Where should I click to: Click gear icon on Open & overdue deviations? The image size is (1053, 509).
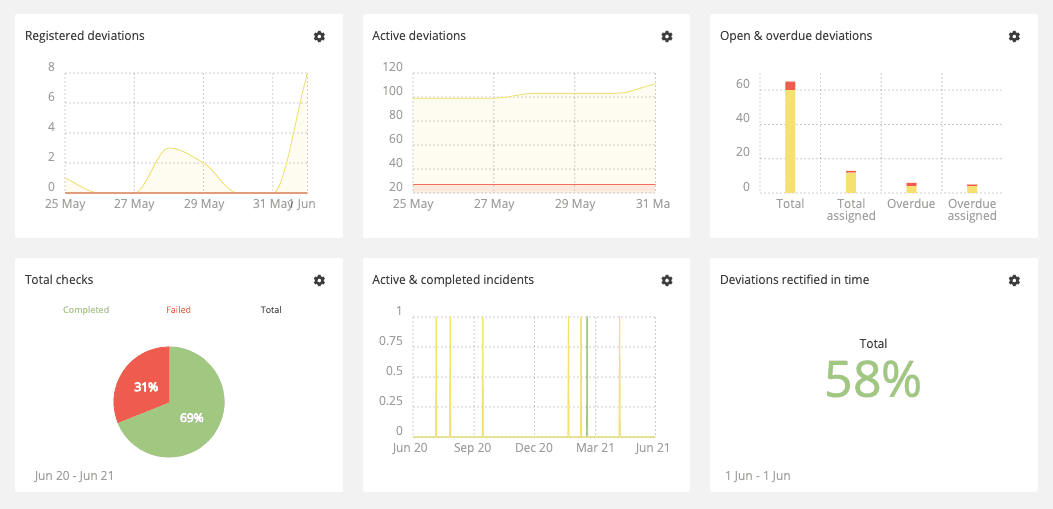[x=1014, y=36]
